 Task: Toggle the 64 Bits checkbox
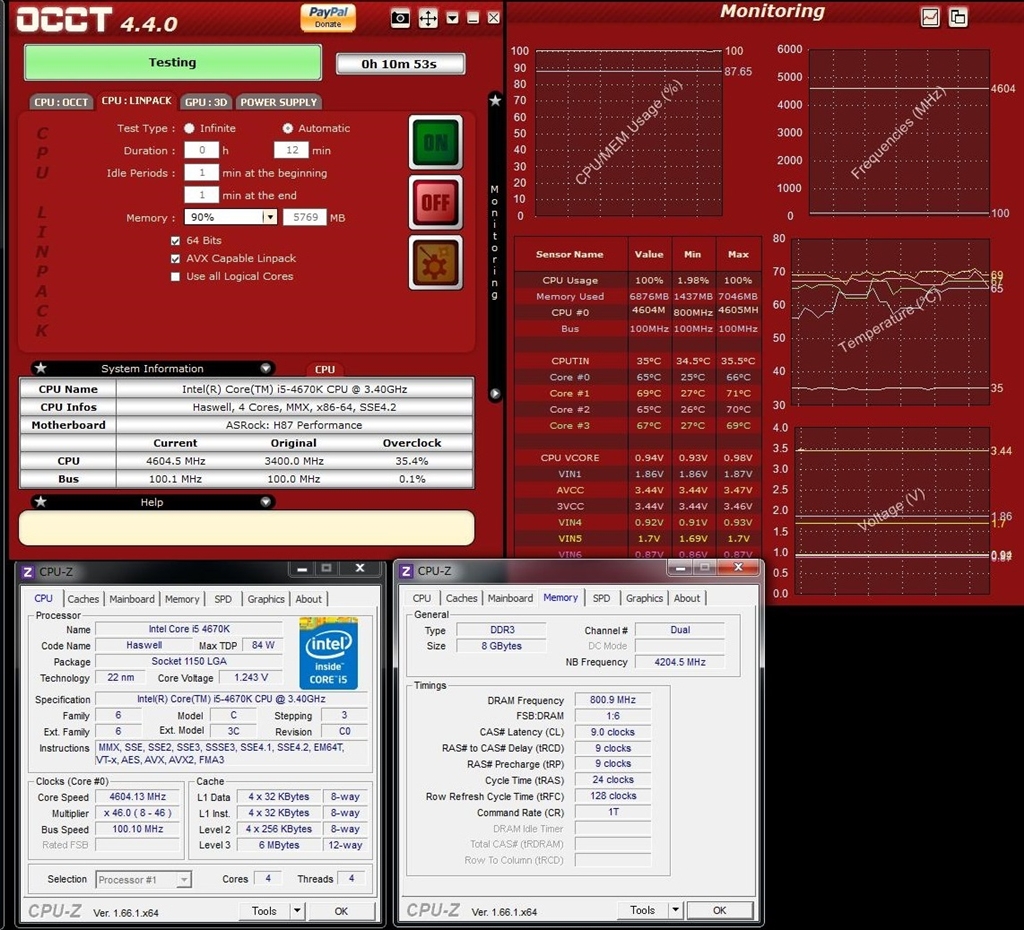pyautogui.click(x=175, y=240)
